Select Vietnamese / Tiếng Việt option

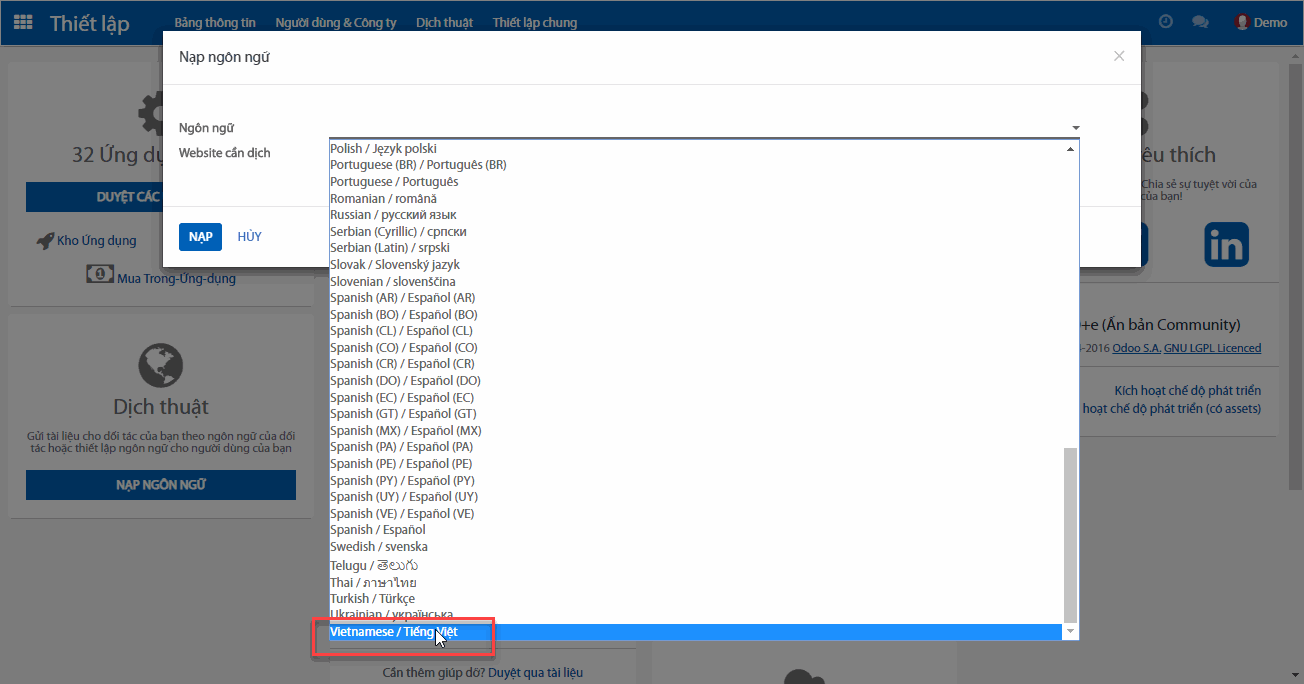[396, 632]
